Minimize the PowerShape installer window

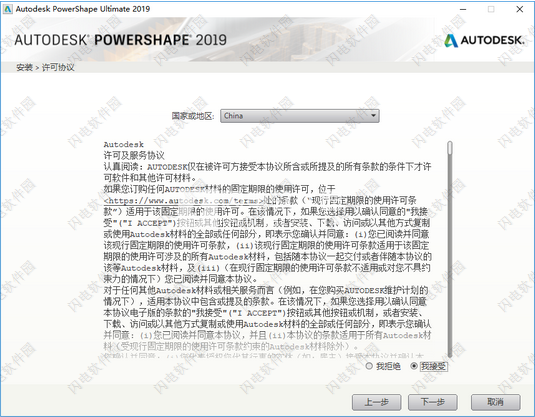(x=463, y=10)
